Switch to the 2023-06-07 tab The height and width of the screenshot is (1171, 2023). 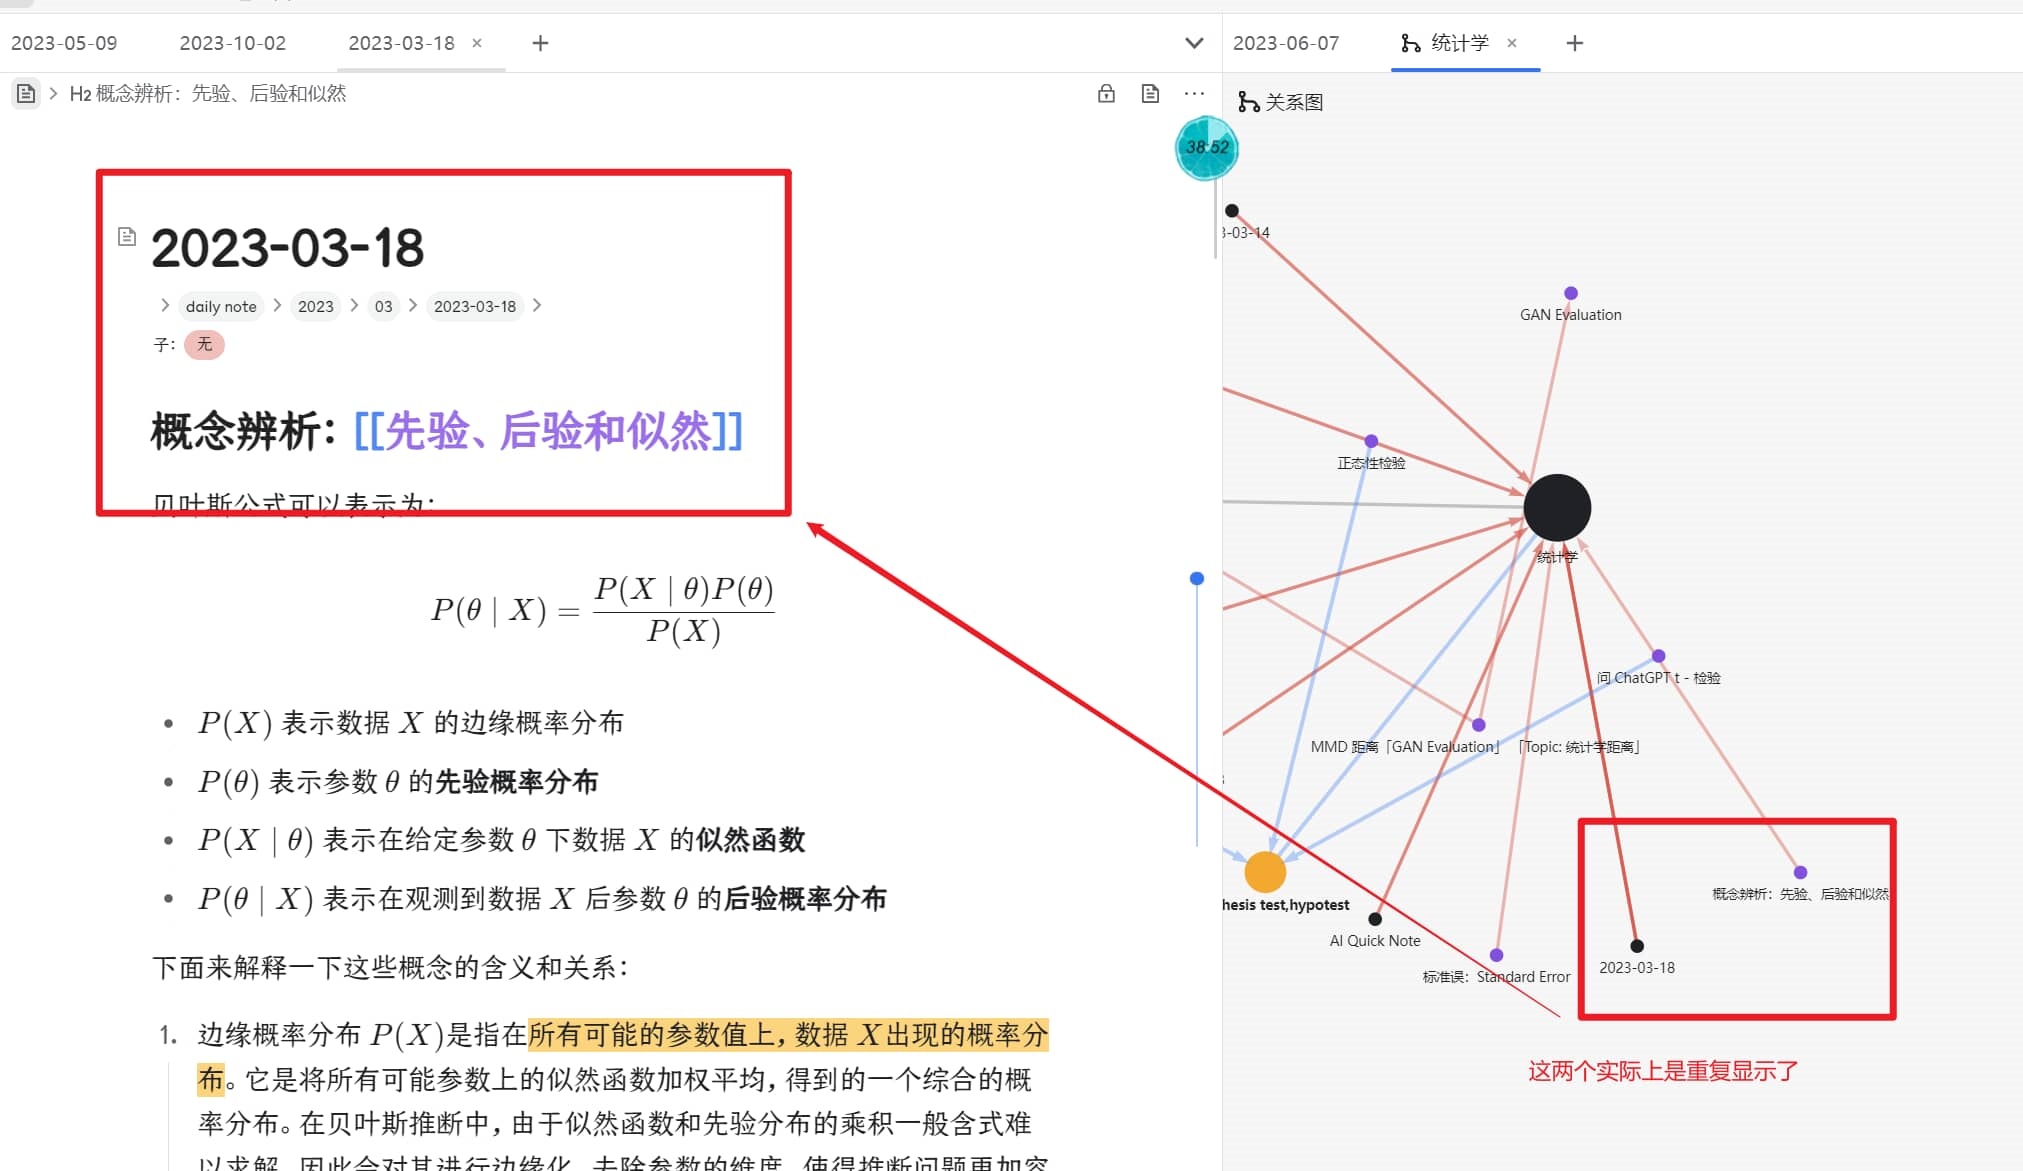point(1285,43)
